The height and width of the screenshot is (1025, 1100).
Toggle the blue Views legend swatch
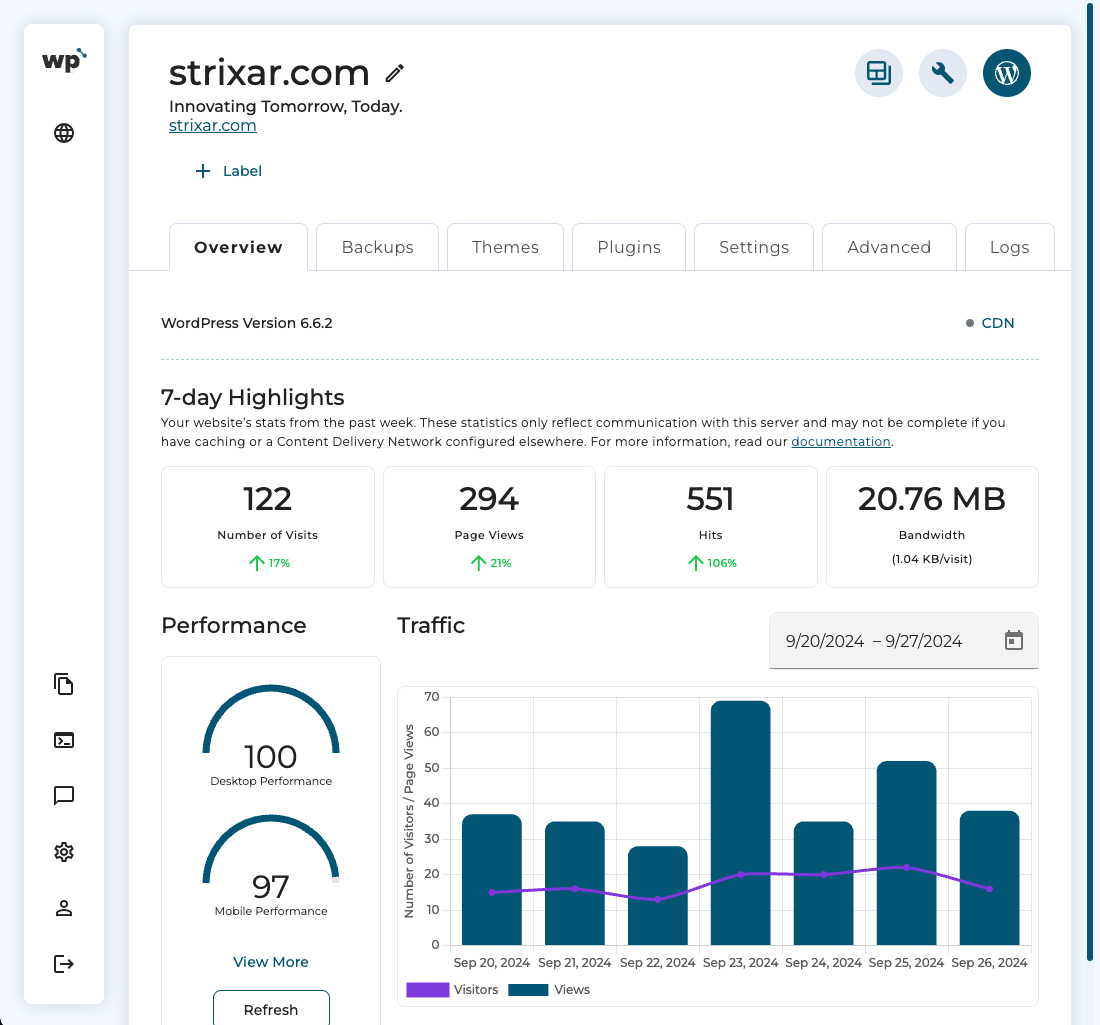(528, 990)
